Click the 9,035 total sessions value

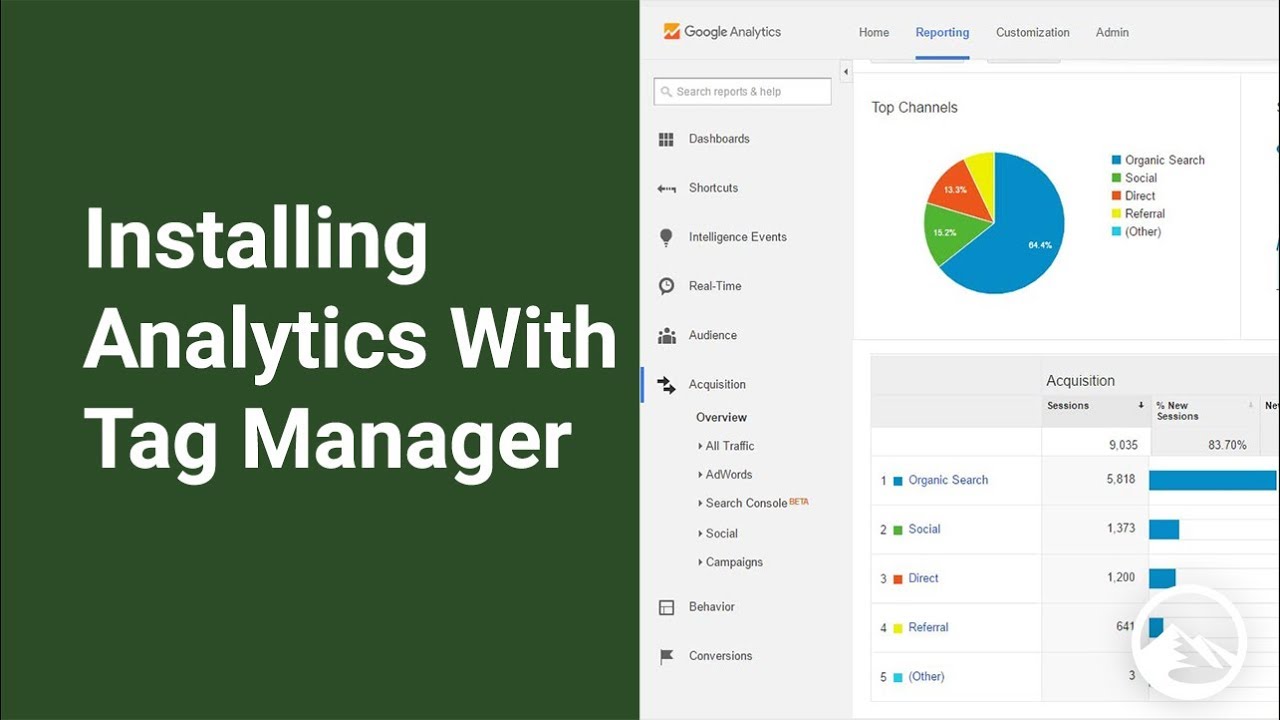(x=1123, y=445)
